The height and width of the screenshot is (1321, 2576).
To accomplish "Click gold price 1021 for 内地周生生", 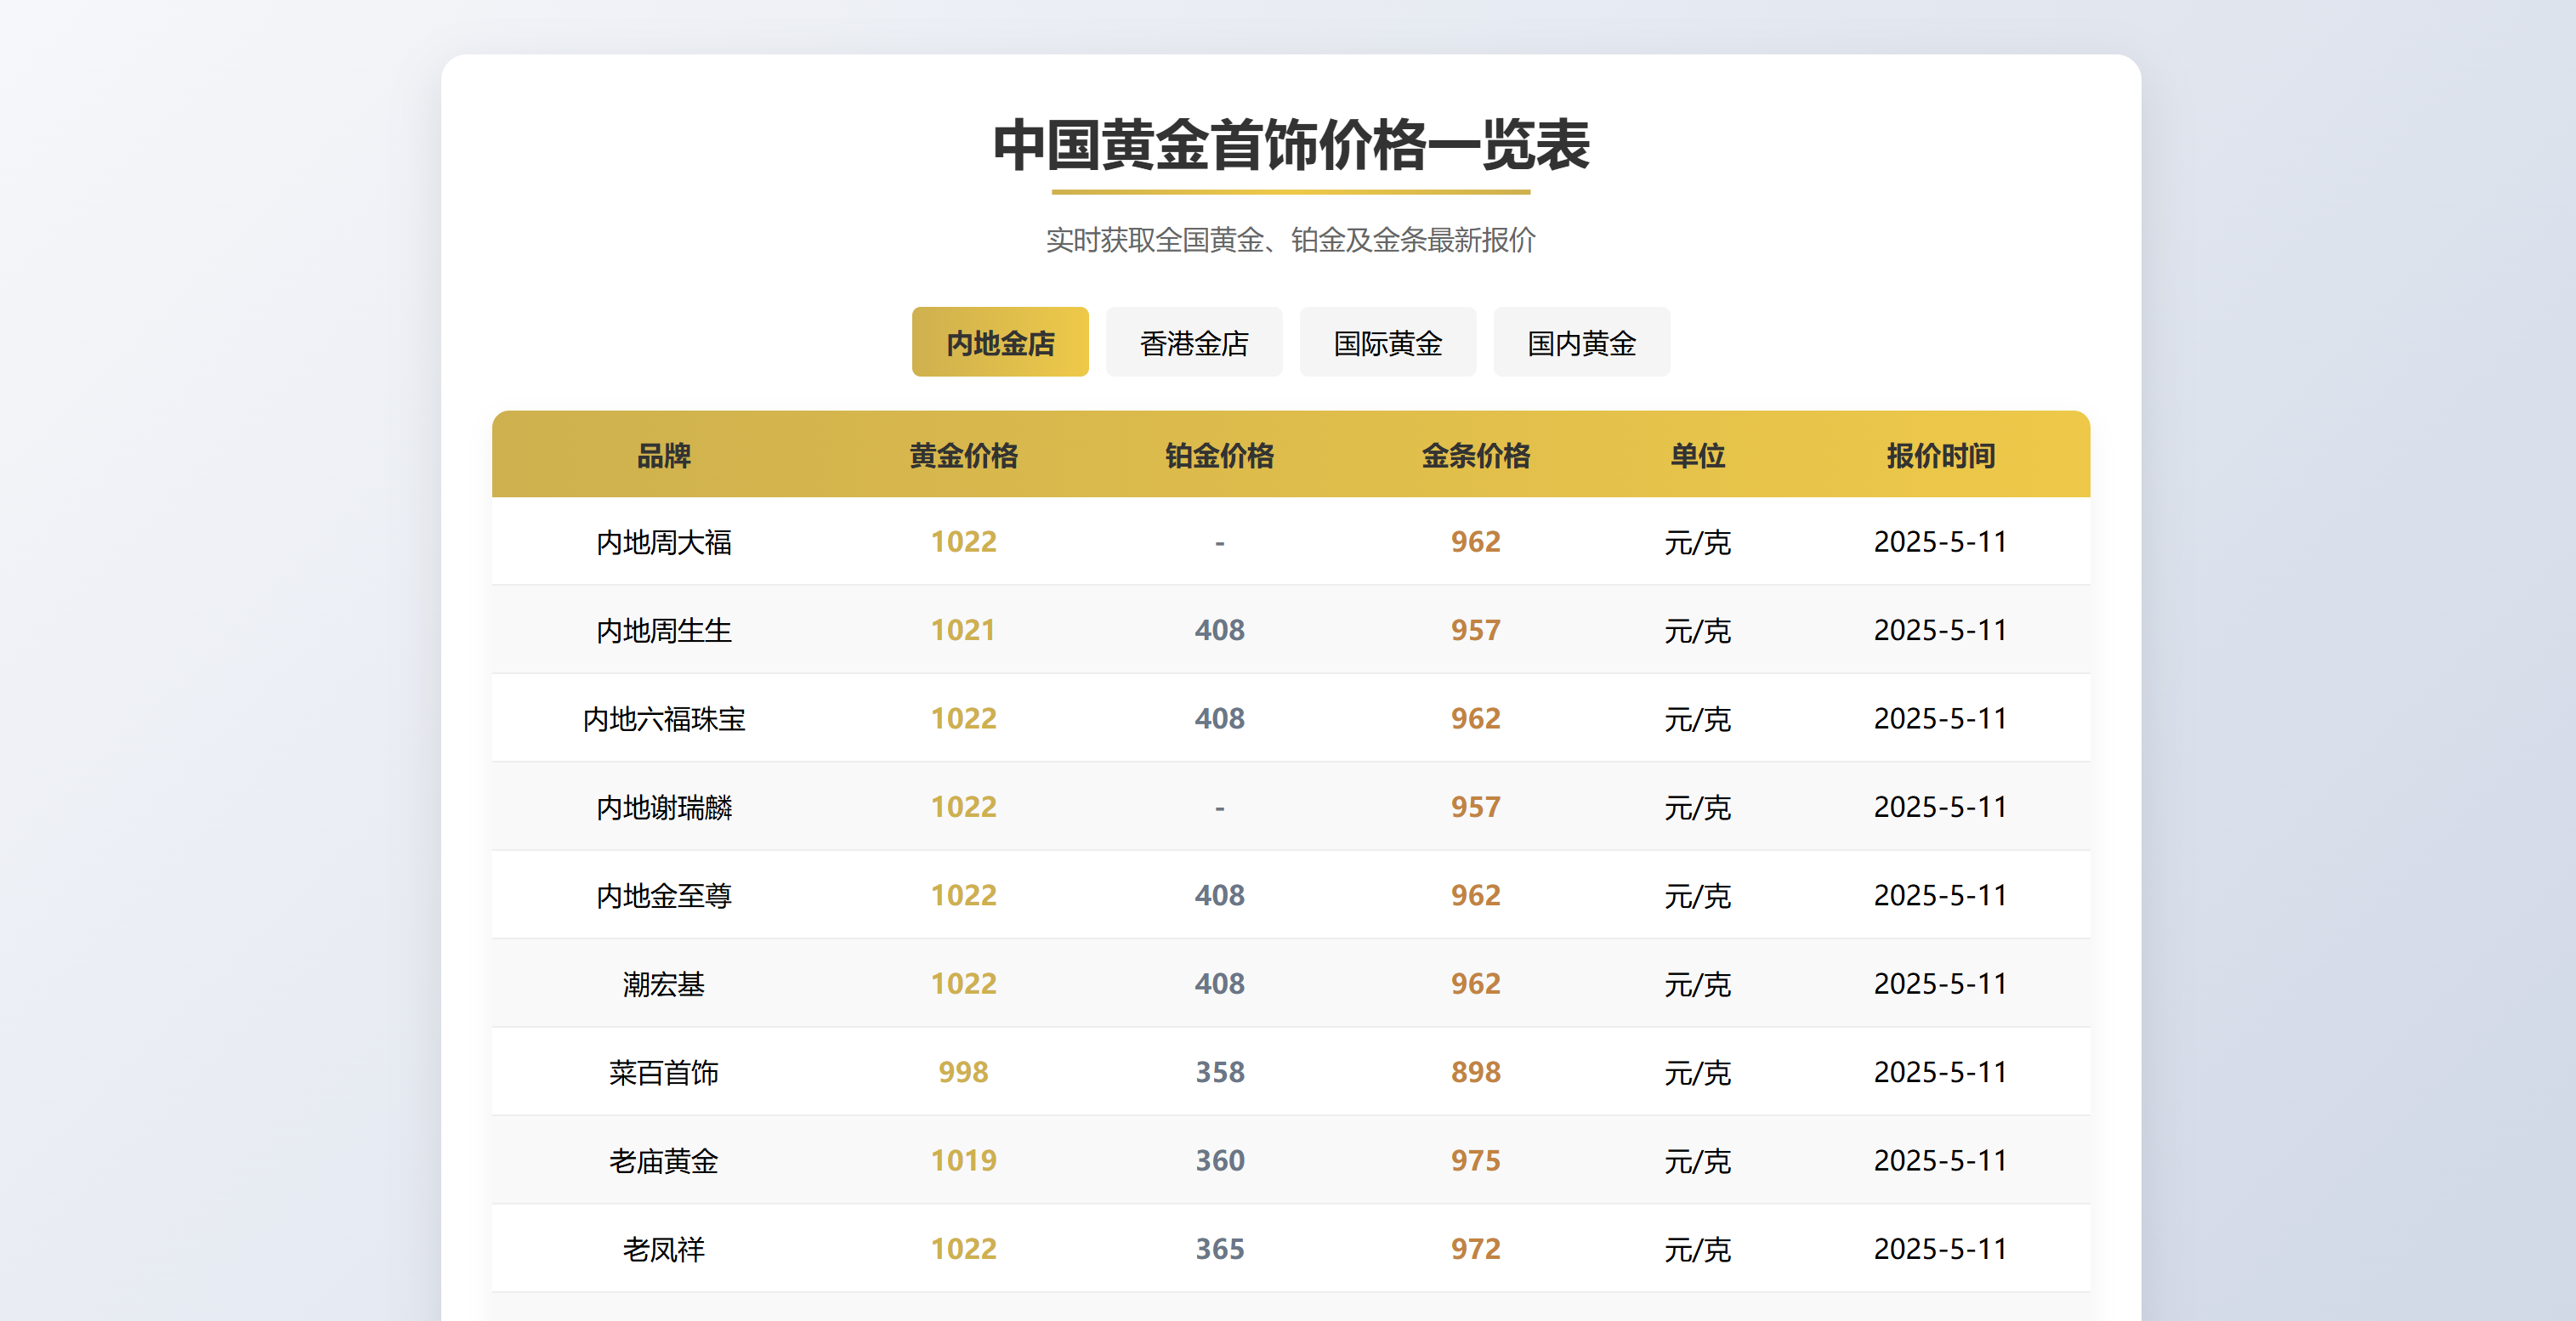I will click(x=963, y=630).
